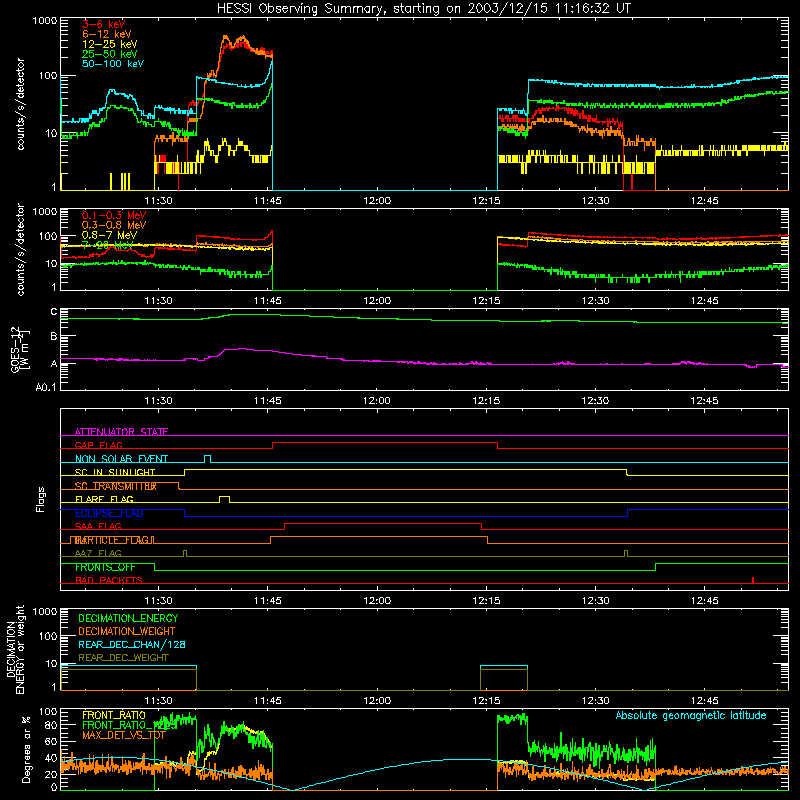Image resolution: width=800 pixels, height=800 pixels.
Task: Click the GOES-12 axis label
Action: (20, 349)
